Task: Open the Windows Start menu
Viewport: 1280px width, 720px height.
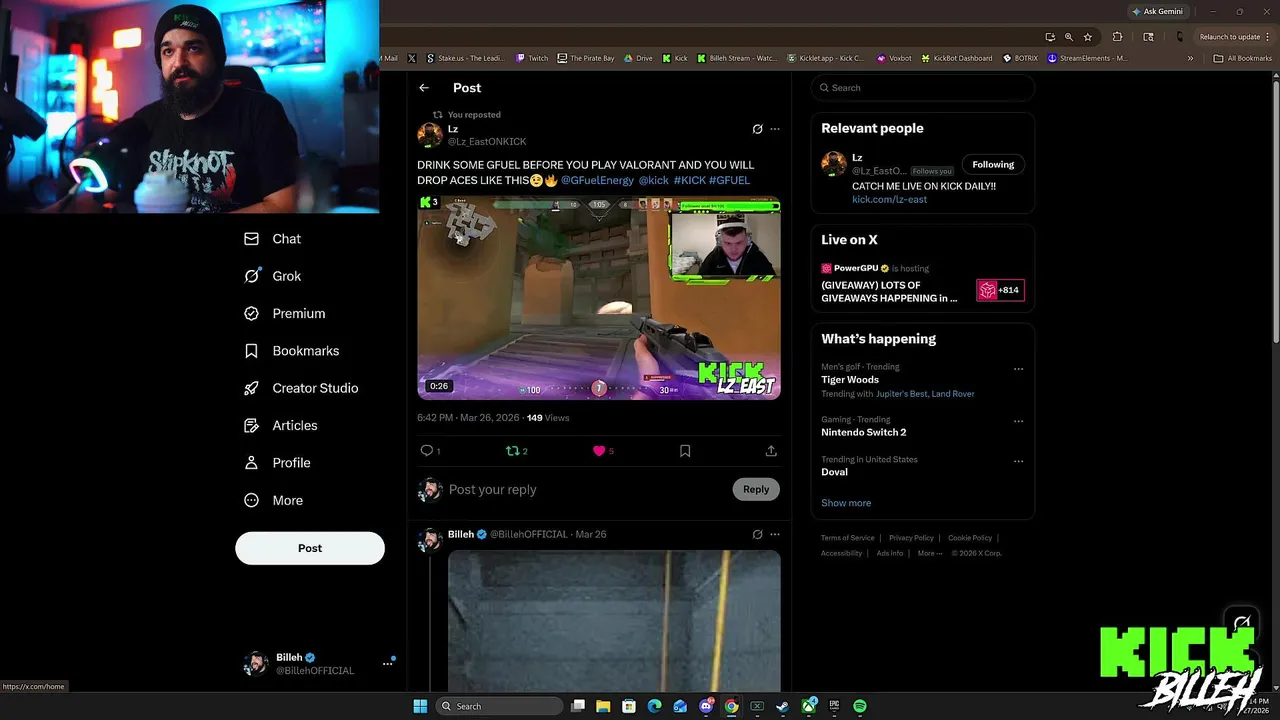Action: pos(421,706)
